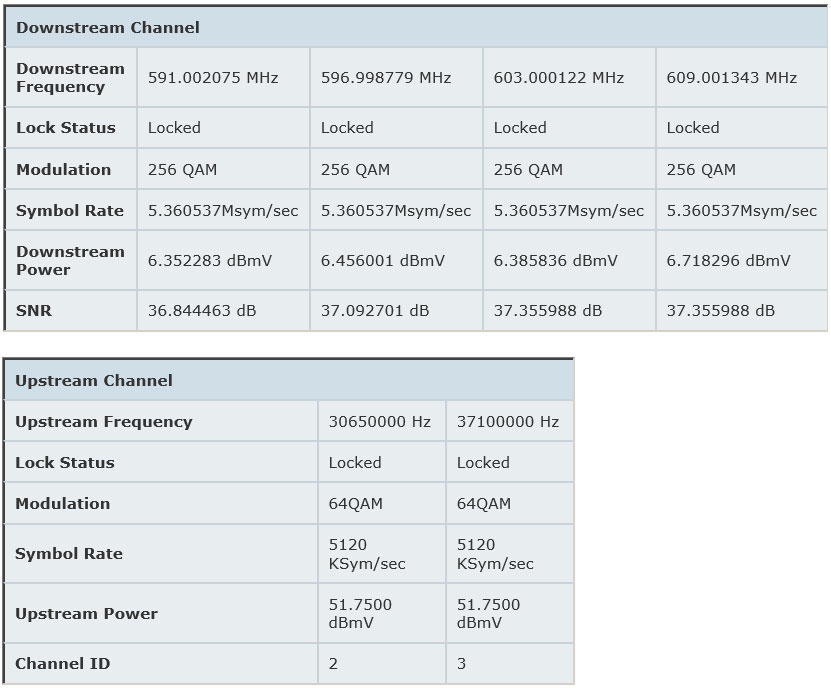
Task: Click the Downstream Channel table header
Action: tap(108, 28)
